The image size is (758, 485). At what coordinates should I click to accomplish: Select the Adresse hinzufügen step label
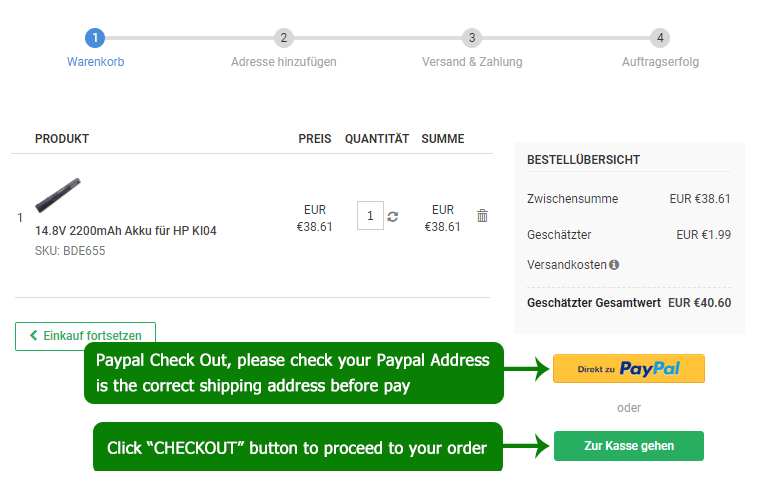(284, 62)
